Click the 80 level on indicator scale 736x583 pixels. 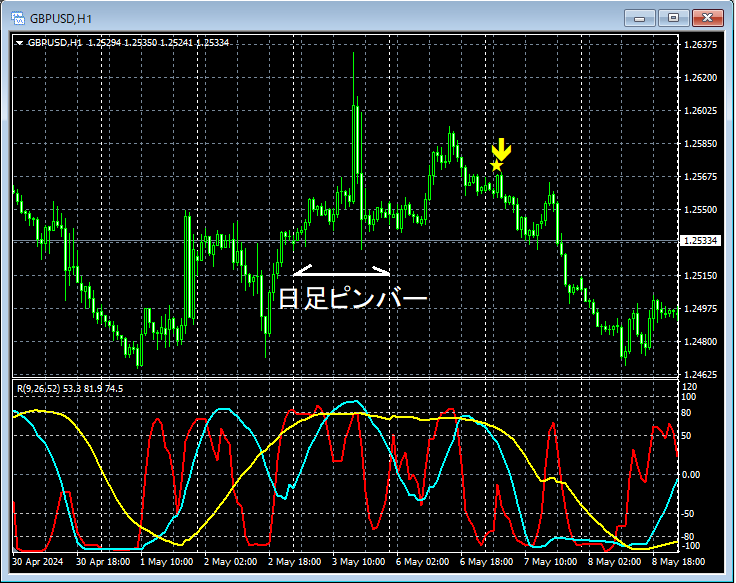pos(686,413)
